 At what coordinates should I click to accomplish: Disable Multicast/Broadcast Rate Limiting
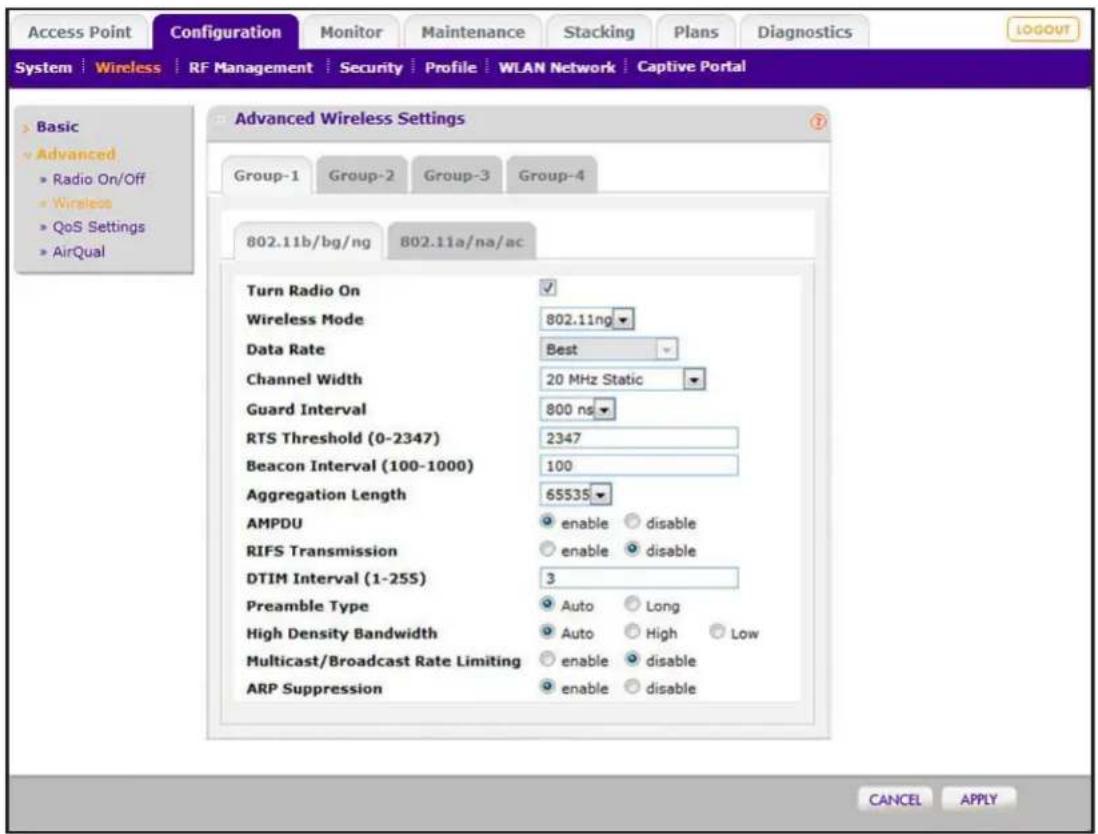[632, 659]
